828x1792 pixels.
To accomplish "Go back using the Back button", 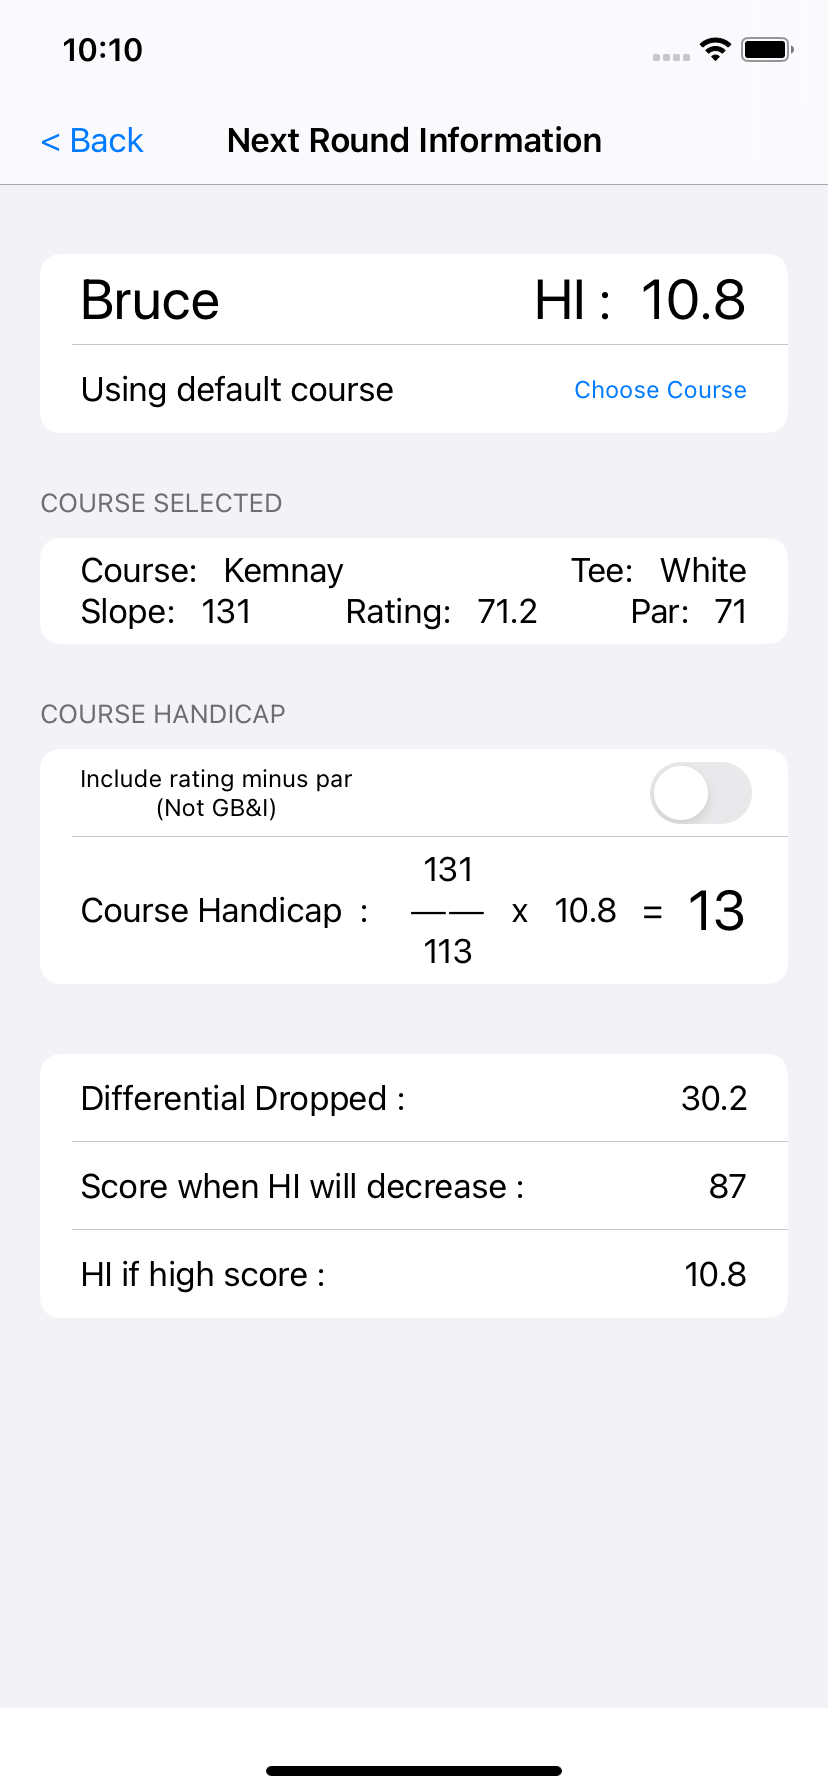I will click(x=92, y=141).
